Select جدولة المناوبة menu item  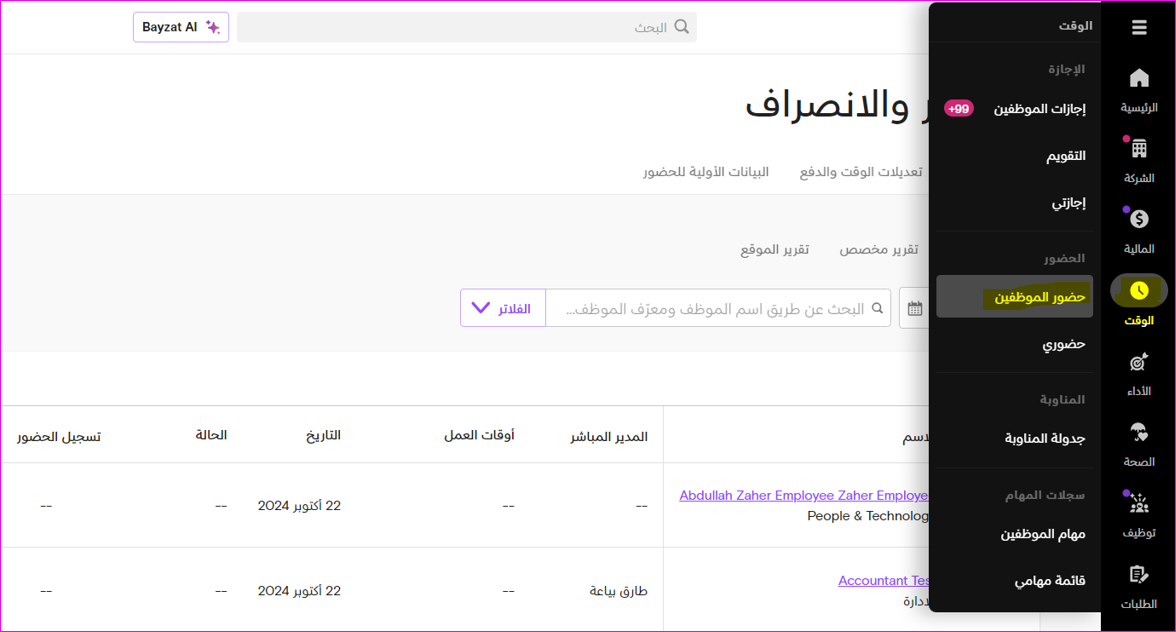tap(1044, 439)
